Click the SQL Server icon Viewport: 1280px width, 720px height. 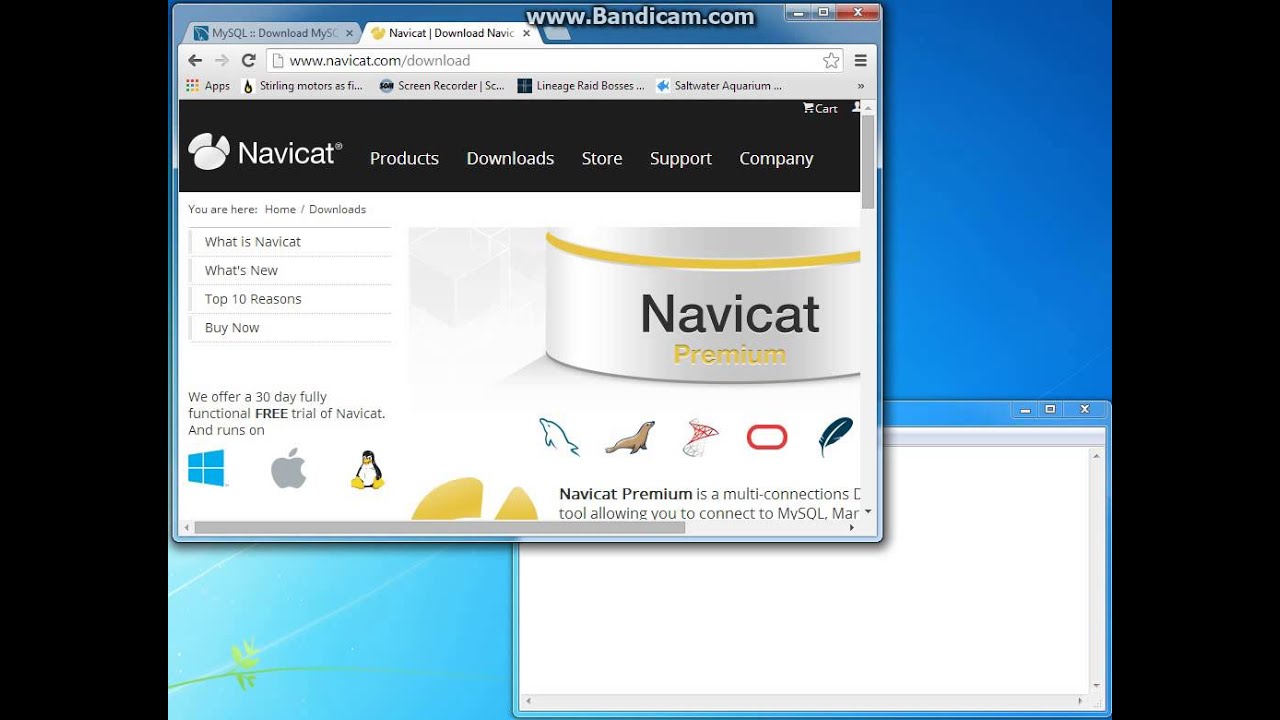click(701, 438)
